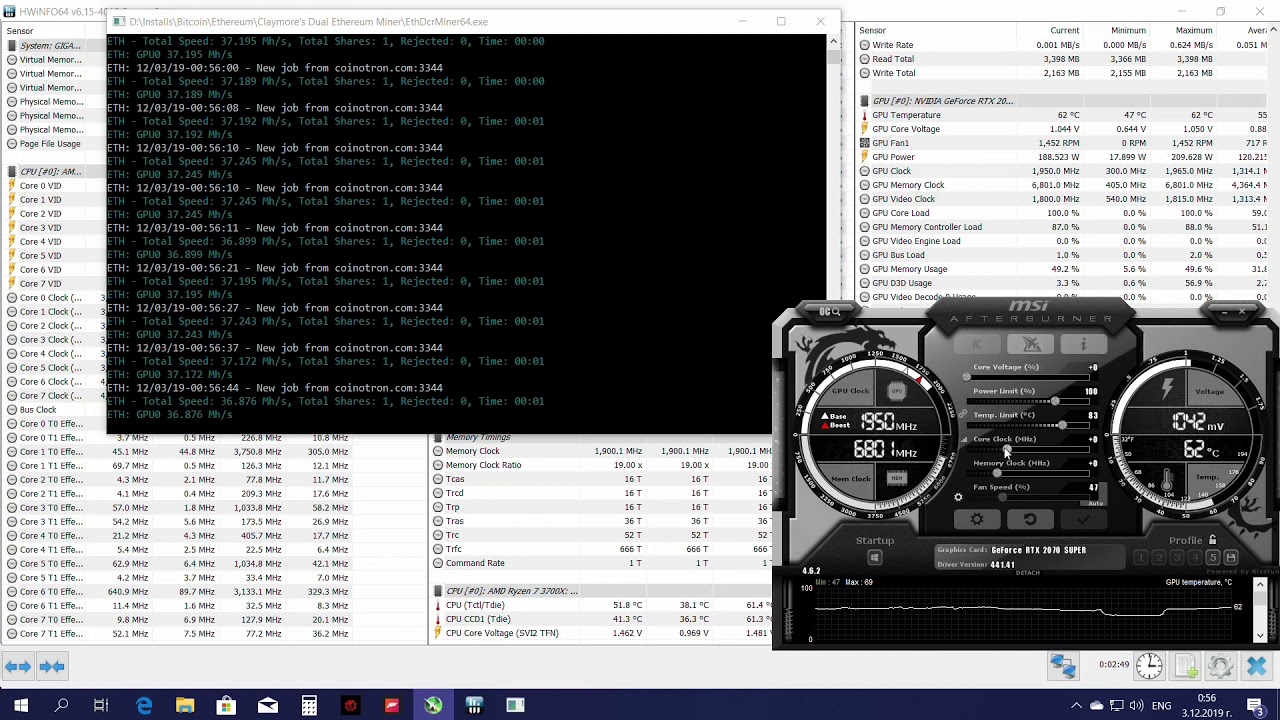Click miner console scrollbar up arrow

click(833, 42)
